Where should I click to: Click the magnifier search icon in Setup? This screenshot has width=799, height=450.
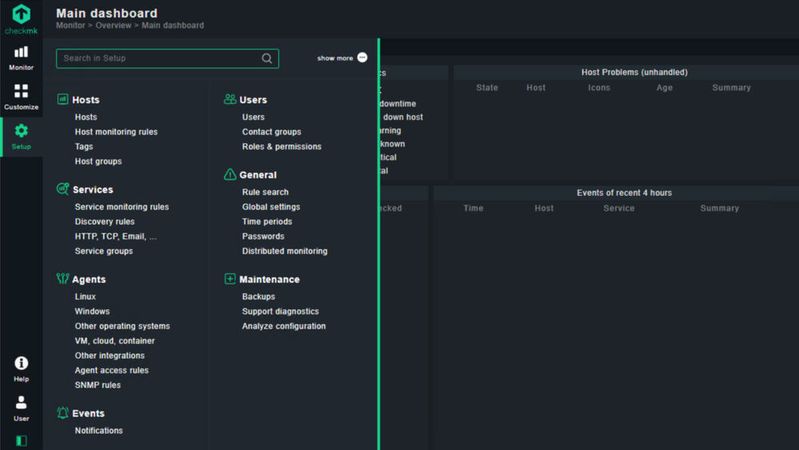click(x=267, y=59)
